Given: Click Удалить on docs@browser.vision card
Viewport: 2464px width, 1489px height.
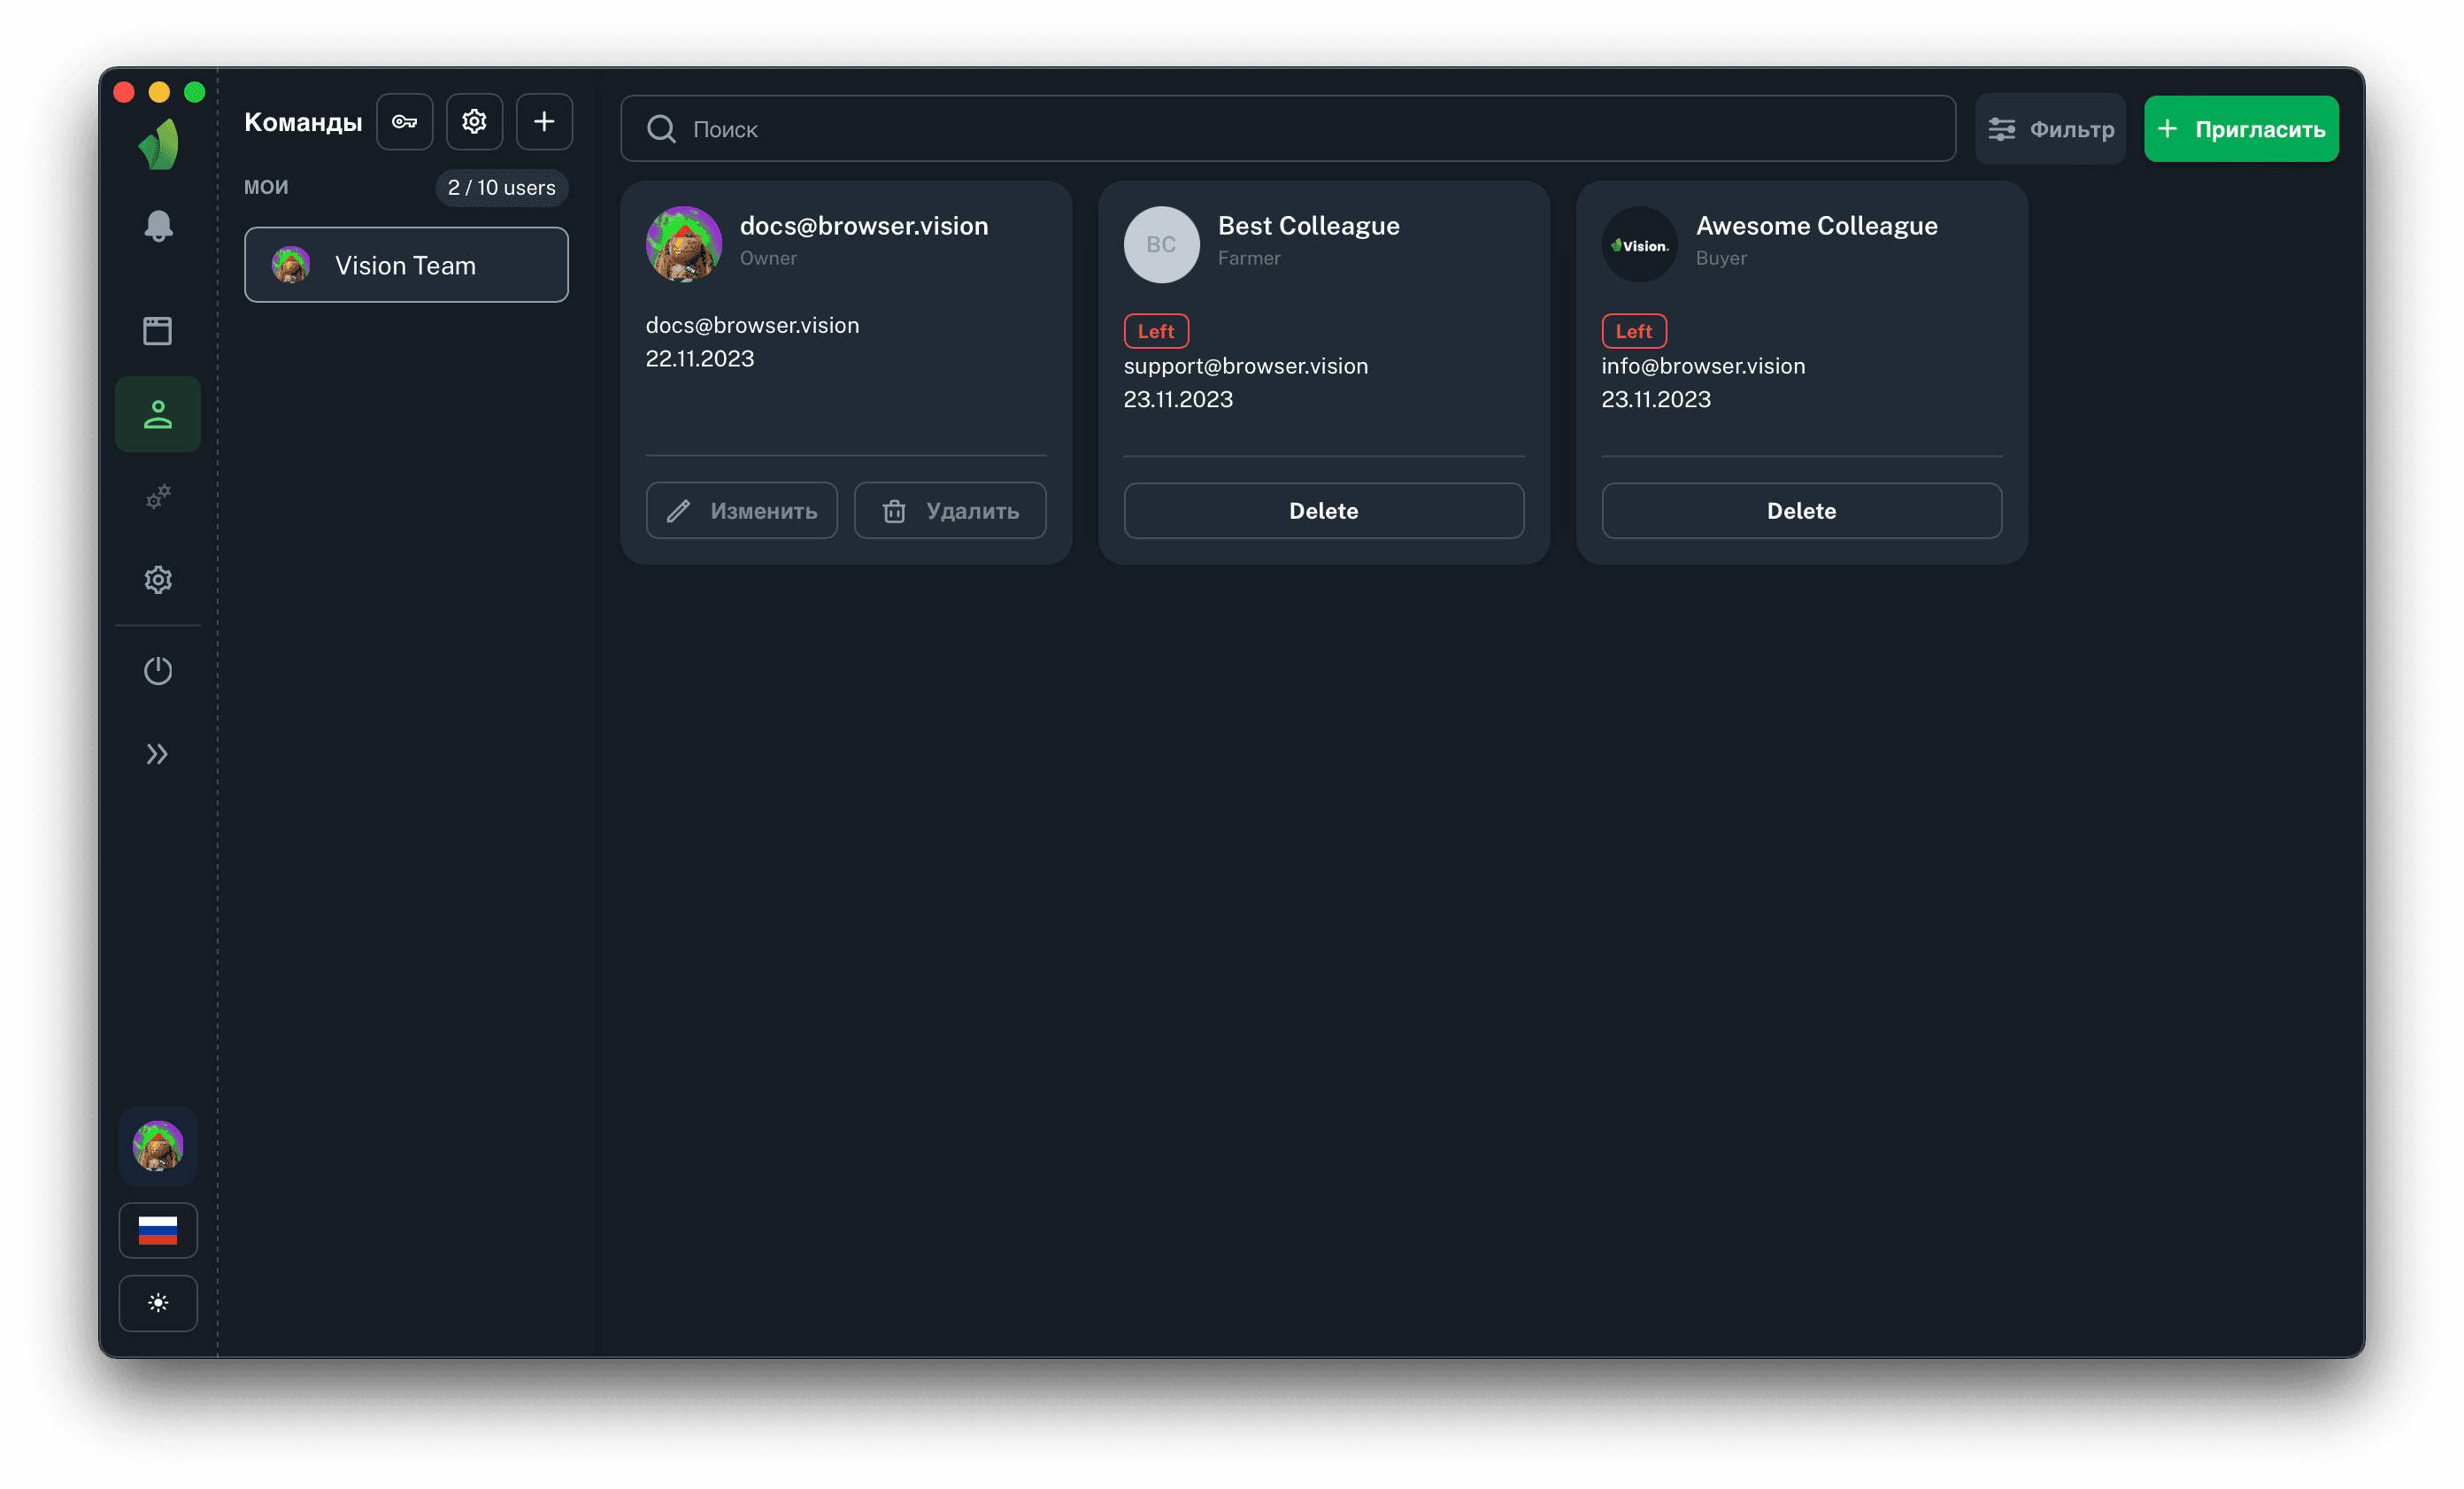Looking at the screenshot, I should click(x=951, y=511).
